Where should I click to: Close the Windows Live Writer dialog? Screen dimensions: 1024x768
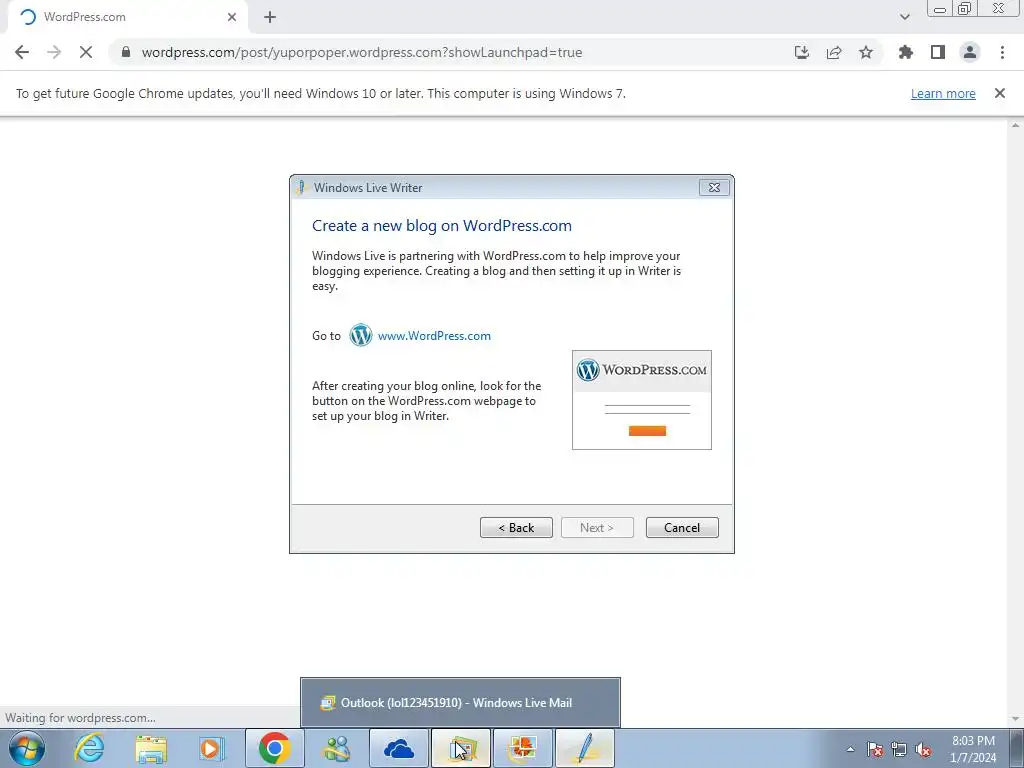(714, 187)
